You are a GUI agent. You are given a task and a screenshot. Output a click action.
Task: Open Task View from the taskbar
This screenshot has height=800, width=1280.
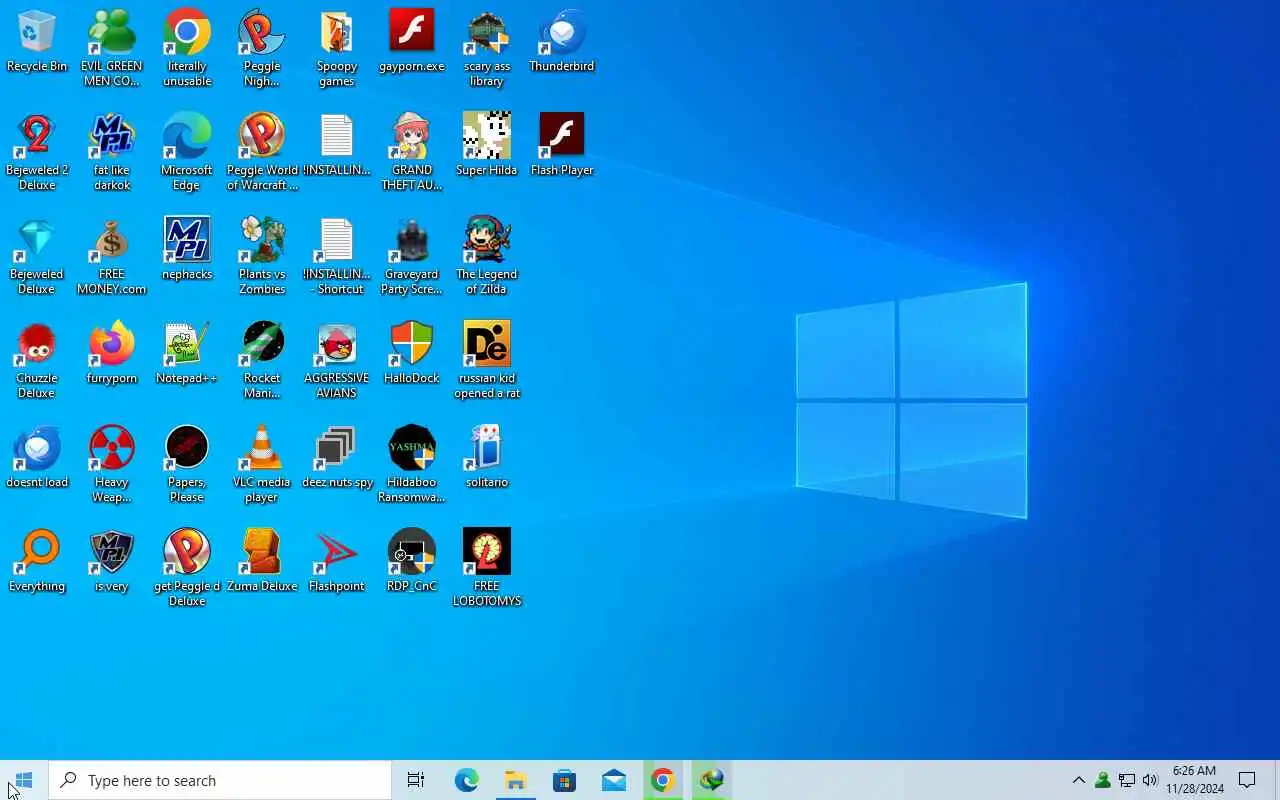click(416, 780)
